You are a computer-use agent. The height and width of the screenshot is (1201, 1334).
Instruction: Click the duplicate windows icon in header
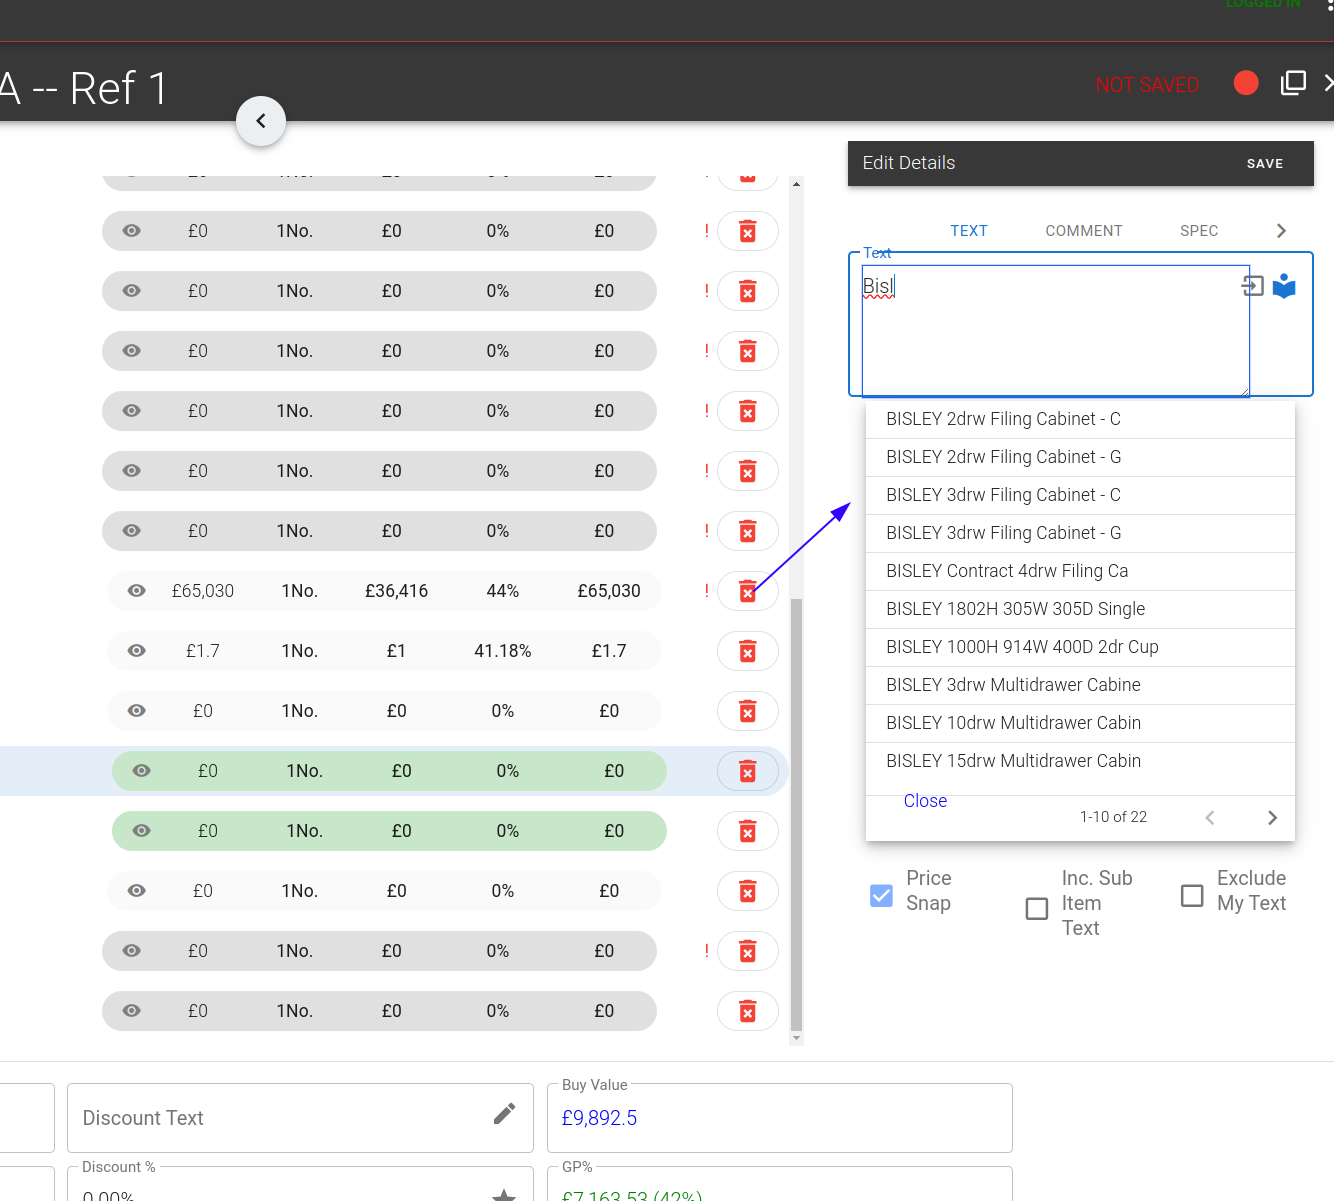point(1293,83)
